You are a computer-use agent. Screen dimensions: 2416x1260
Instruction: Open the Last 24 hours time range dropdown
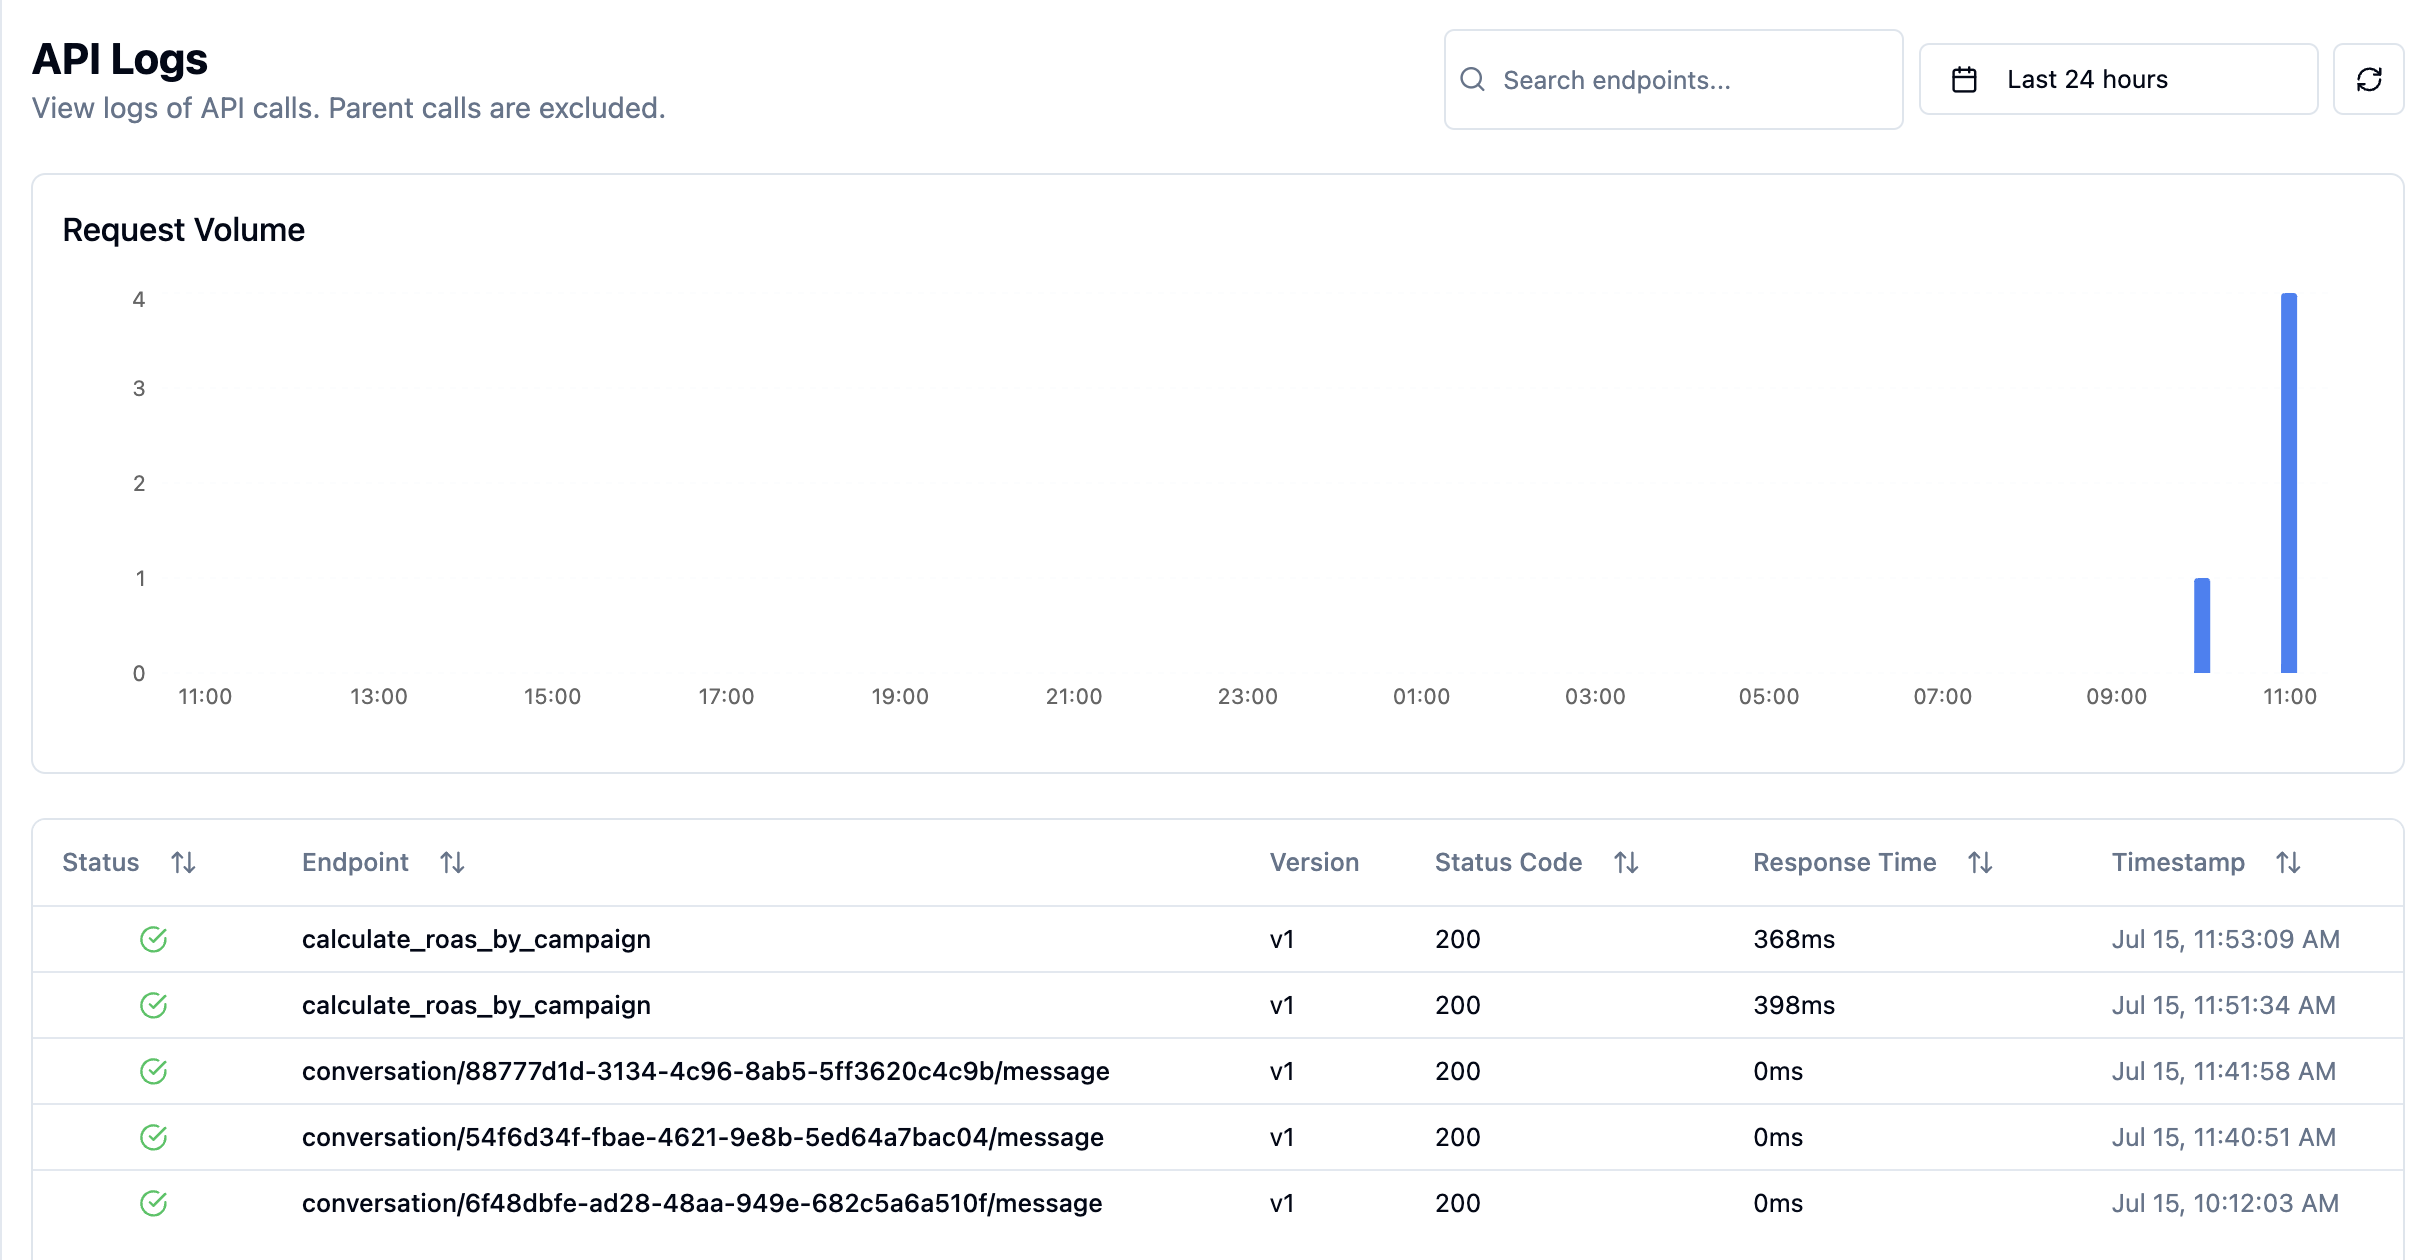2118,79
